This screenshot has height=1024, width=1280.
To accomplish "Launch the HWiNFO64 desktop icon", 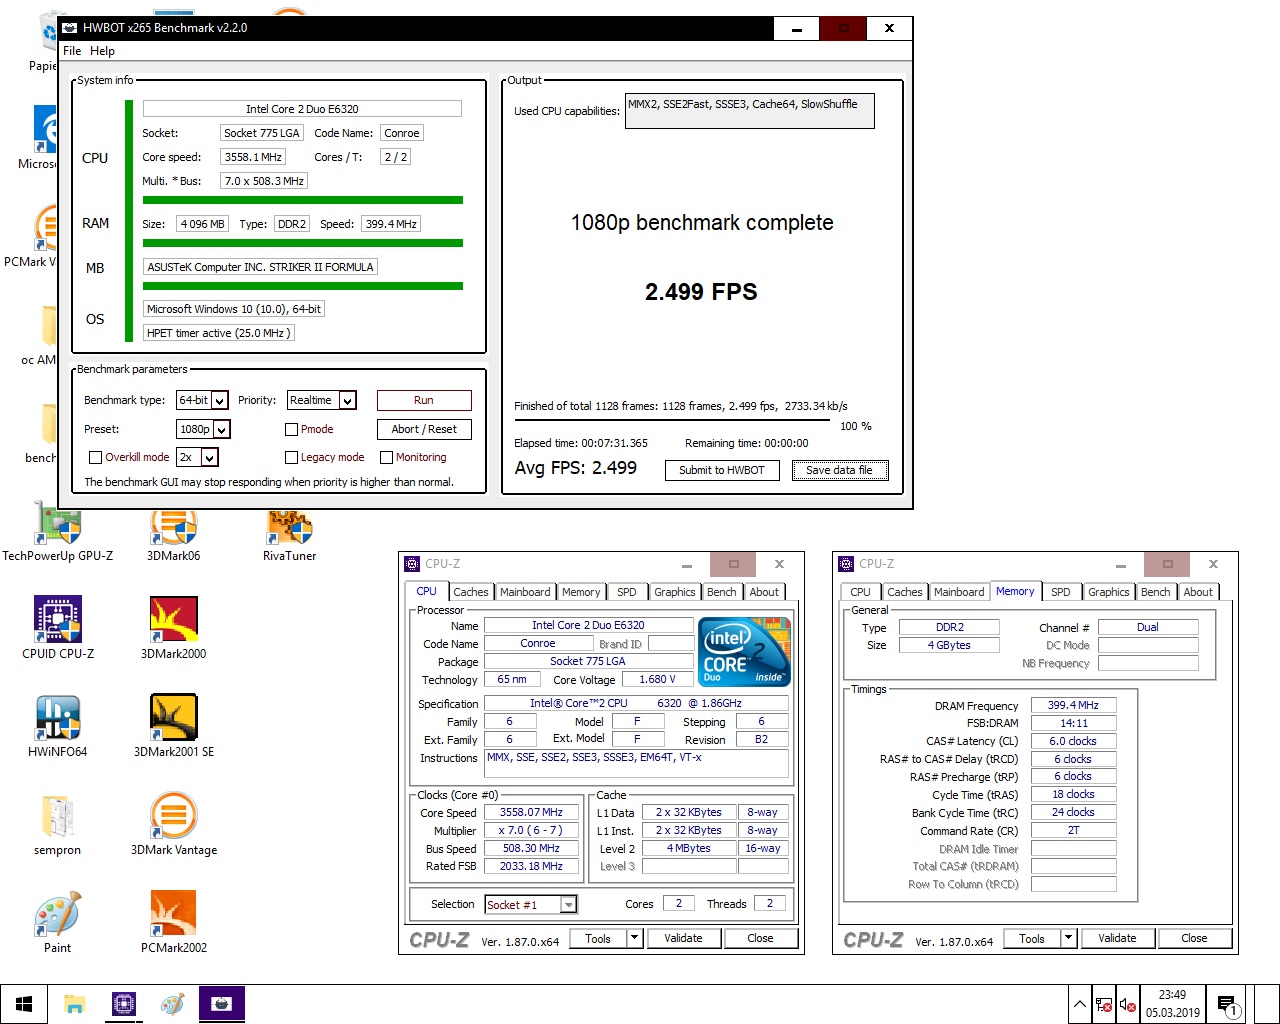I will tap(58, 725).
